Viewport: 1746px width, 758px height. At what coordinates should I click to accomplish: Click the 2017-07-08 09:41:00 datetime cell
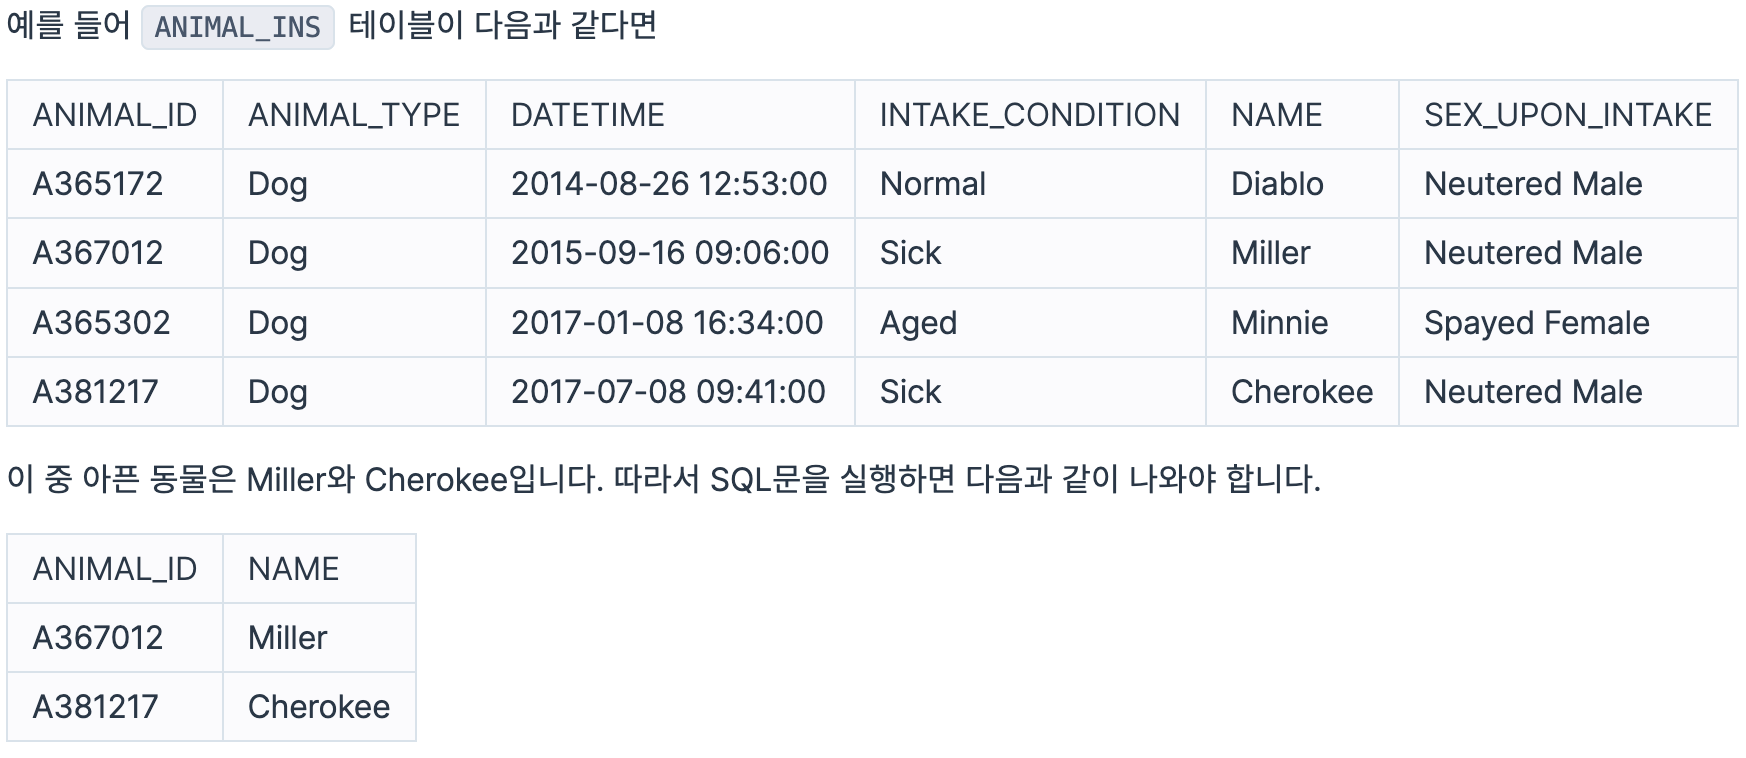point(668,392)
